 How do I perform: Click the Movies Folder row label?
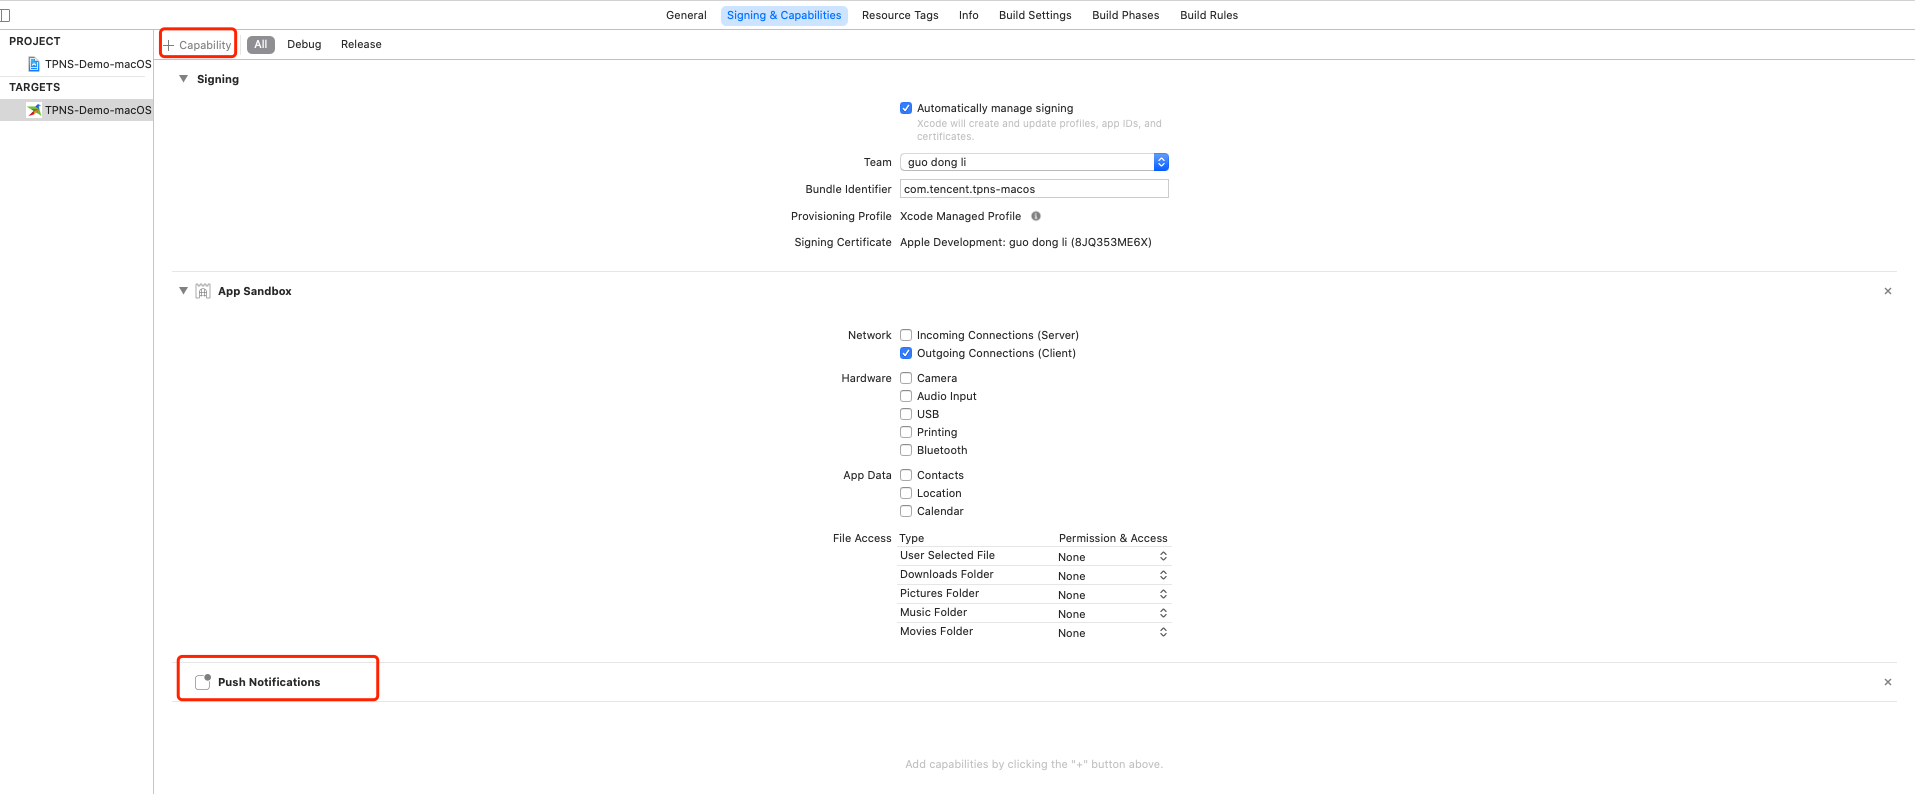point(936,632)
